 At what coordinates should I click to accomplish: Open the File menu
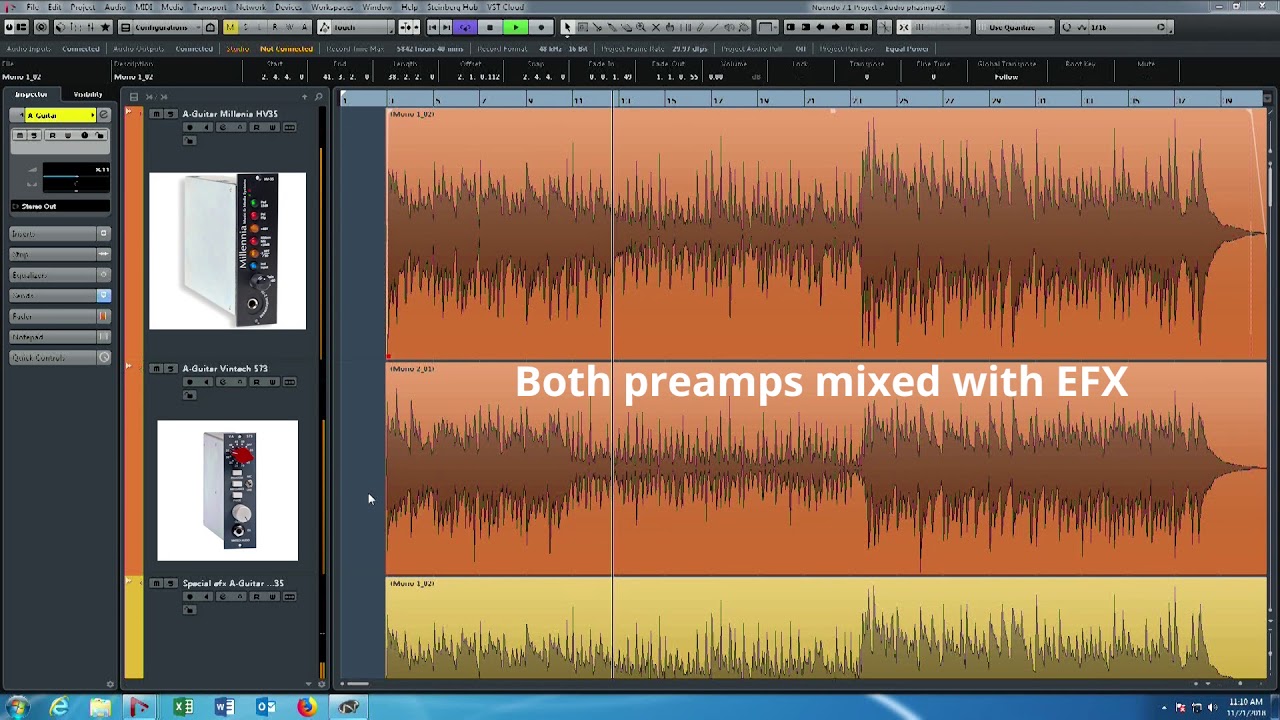coord(33,7)
